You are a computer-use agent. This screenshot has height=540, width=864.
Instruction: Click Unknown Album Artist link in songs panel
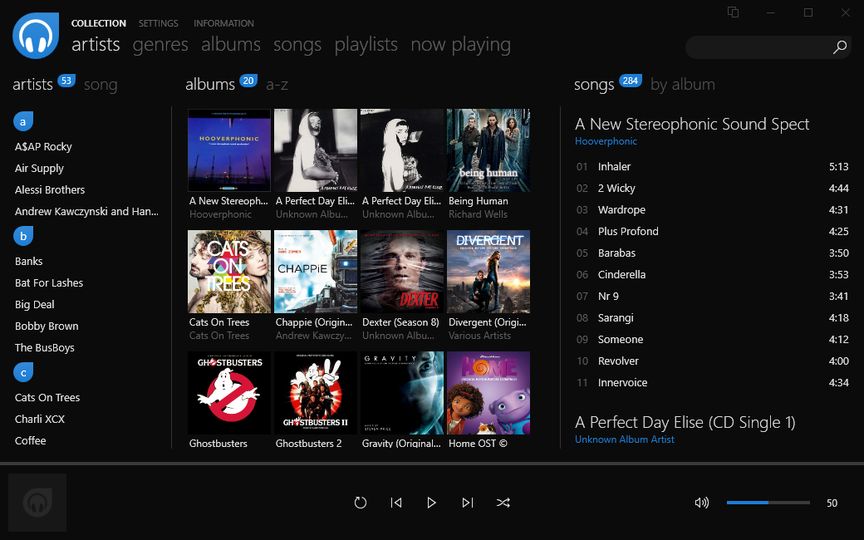point(624,439)
